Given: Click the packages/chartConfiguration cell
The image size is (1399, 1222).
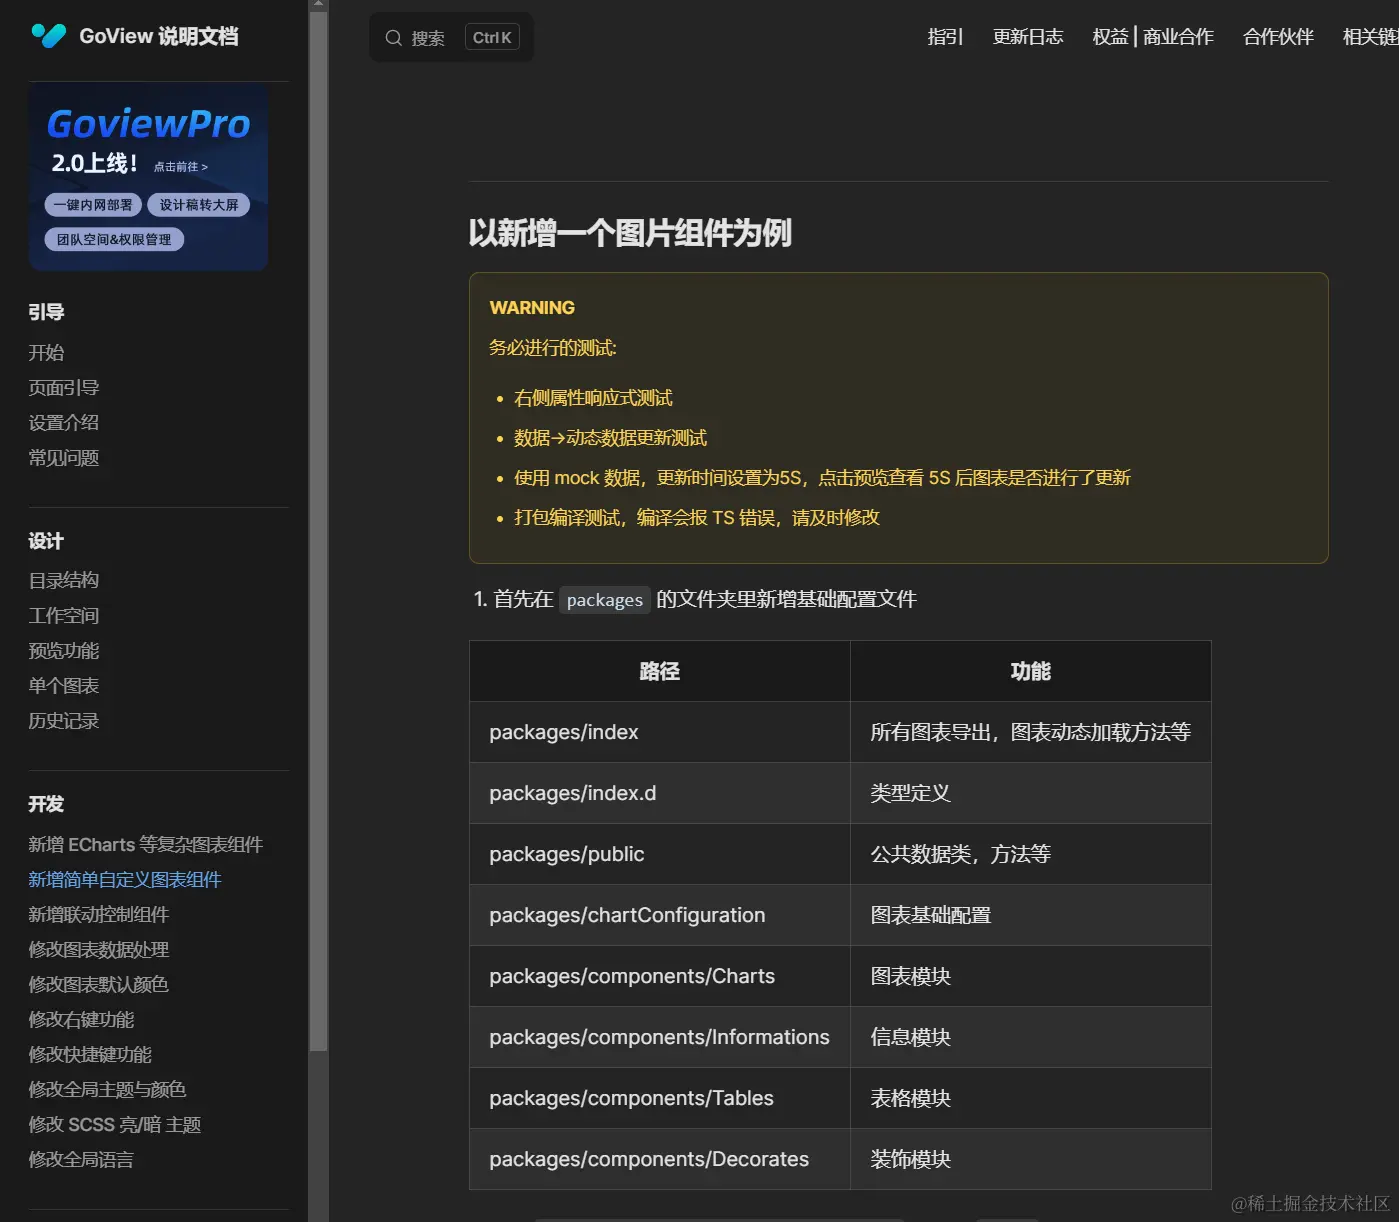Looking at the screenshot, I should (x=660, y=915).
